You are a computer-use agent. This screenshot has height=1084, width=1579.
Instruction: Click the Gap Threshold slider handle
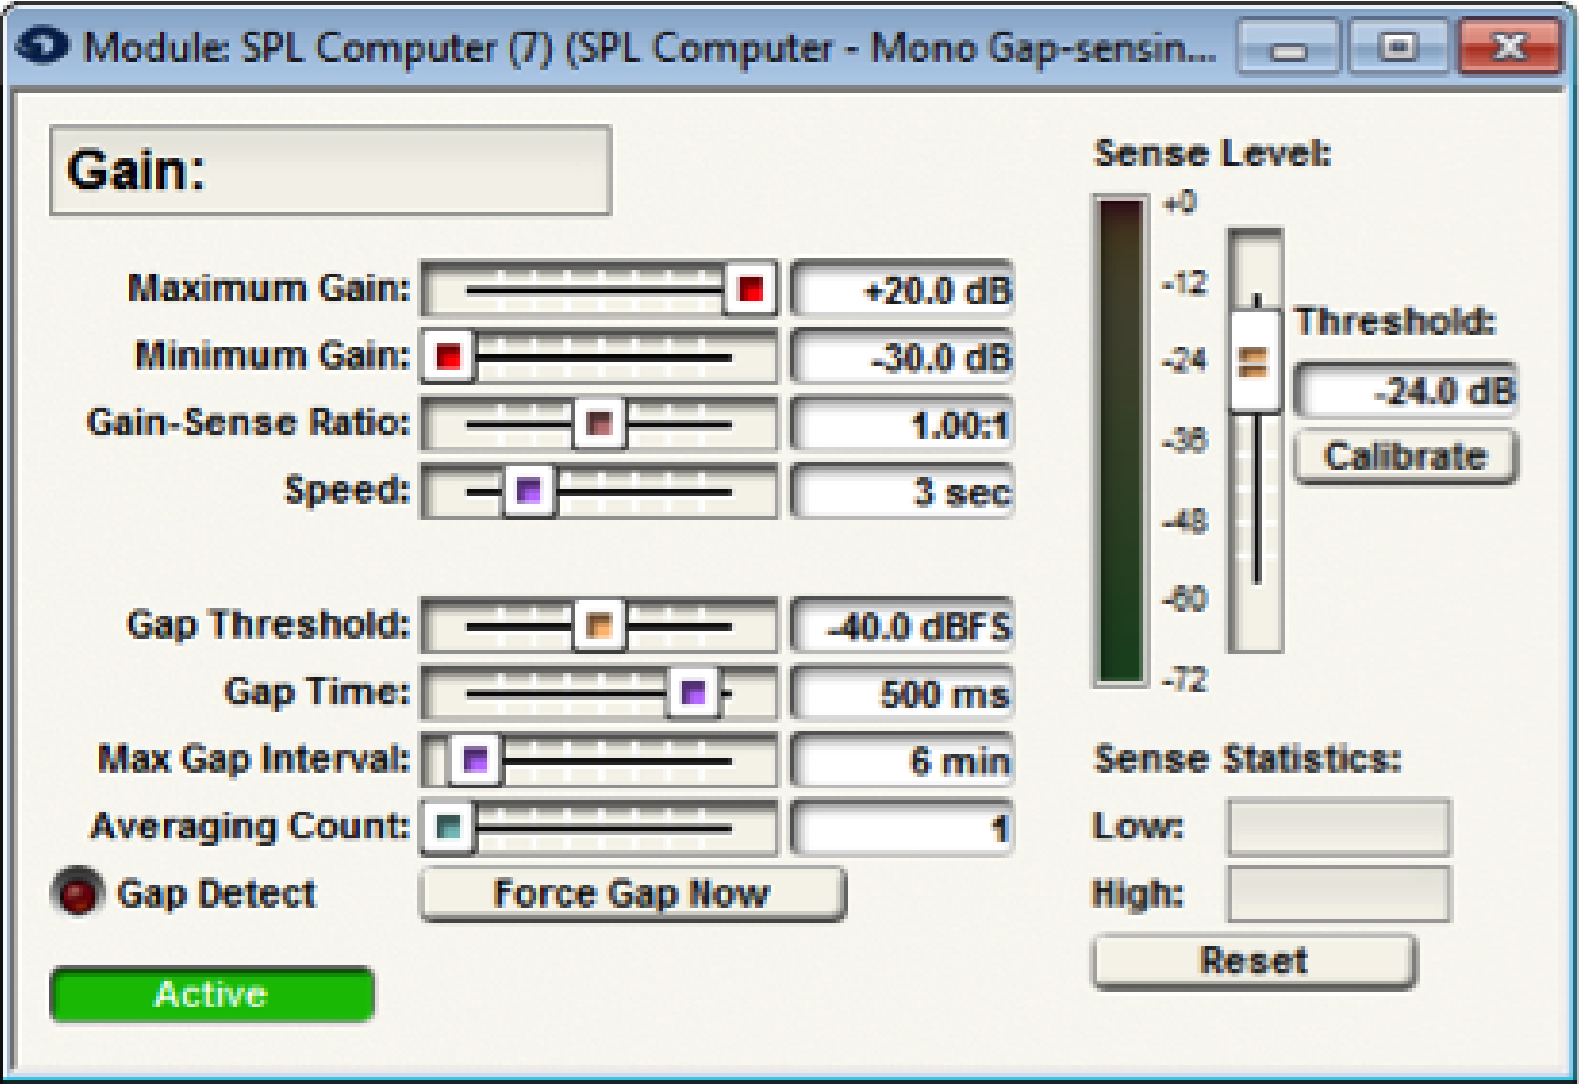tap(599, 626)
